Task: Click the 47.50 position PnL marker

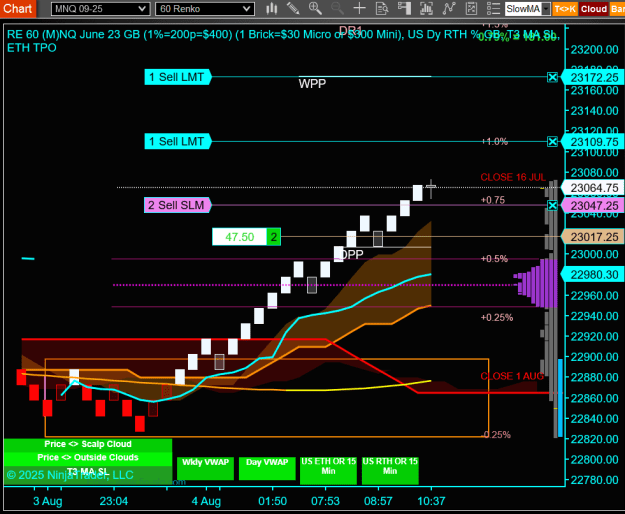Action: [240, 237]
